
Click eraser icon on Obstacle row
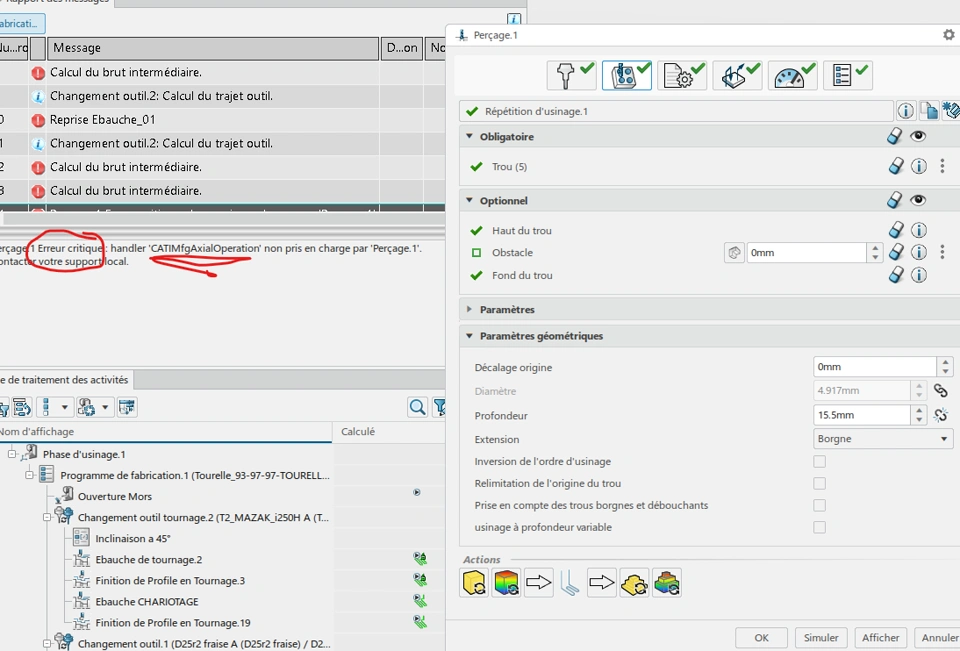pyautogui.click(x=896, y=252)
